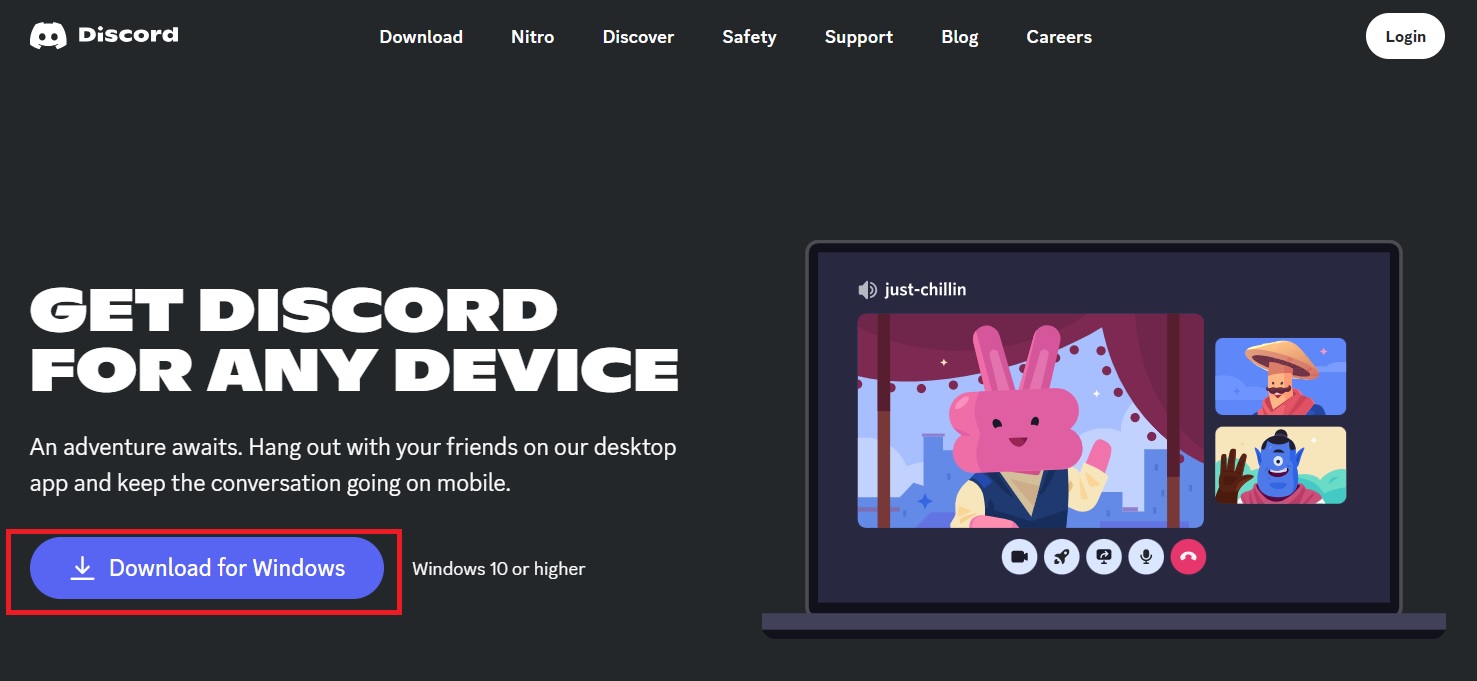Click the screen share icon
The width and height of the screenshot is (1477, 681).
click(1104, 557)
